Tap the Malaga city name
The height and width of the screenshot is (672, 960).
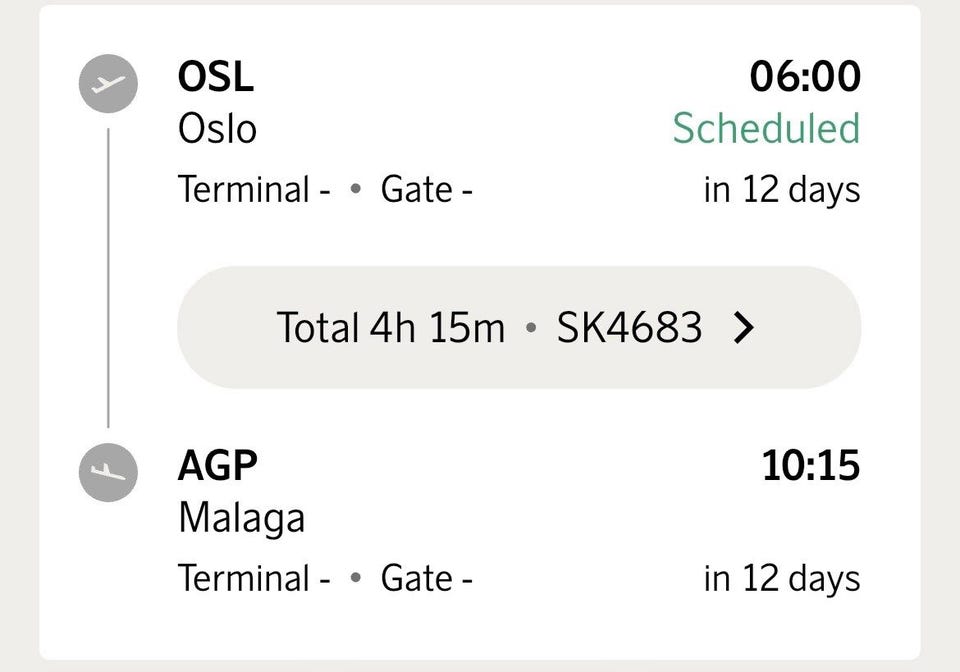tap(241, 519)
